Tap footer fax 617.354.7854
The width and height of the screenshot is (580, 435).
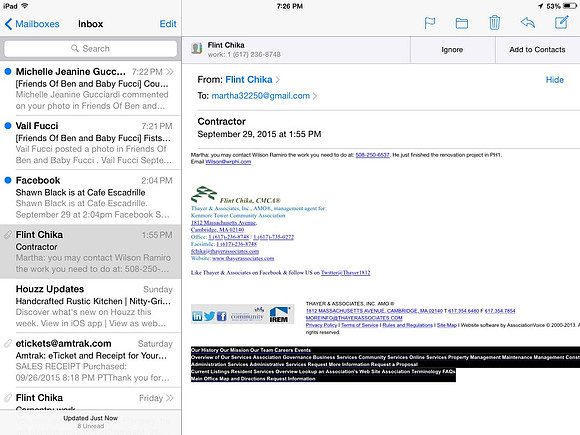[500, 311]
